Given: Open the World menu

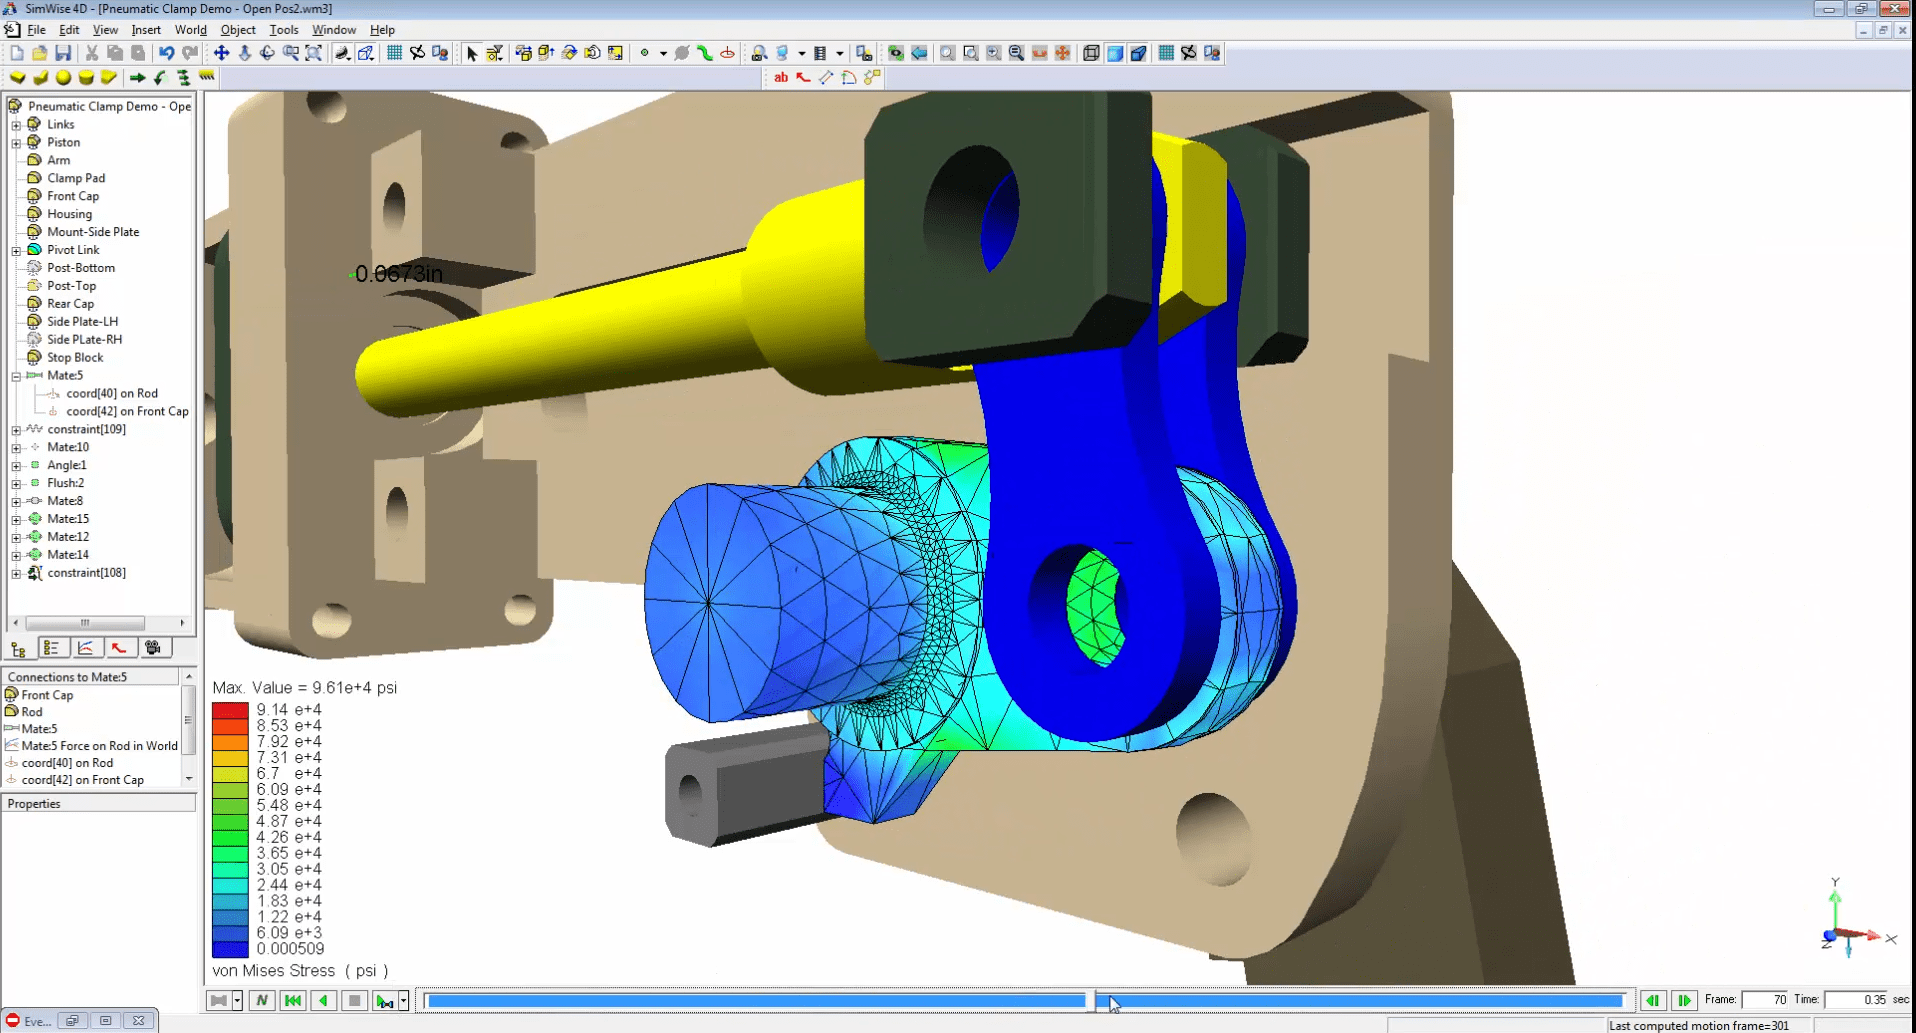Looking at the screenshot, I should [190, 30].
